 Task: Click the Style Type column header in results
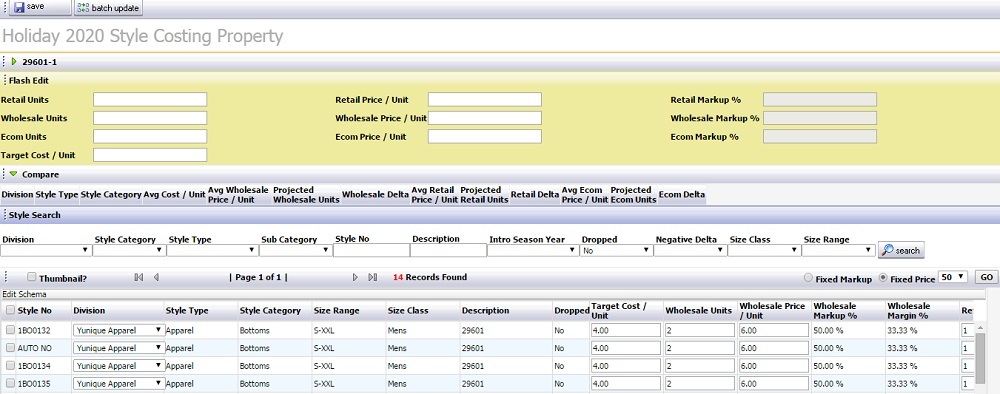(188, 310)
